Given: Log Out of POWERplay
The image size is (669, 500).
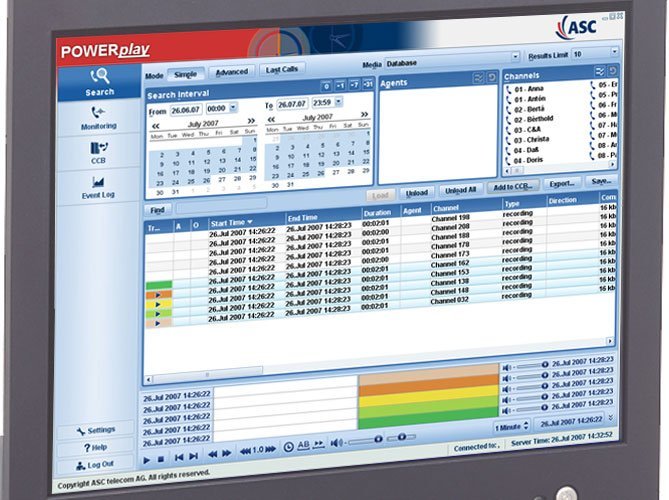Looking at the screenshot, I should click(x=95, y=465).
